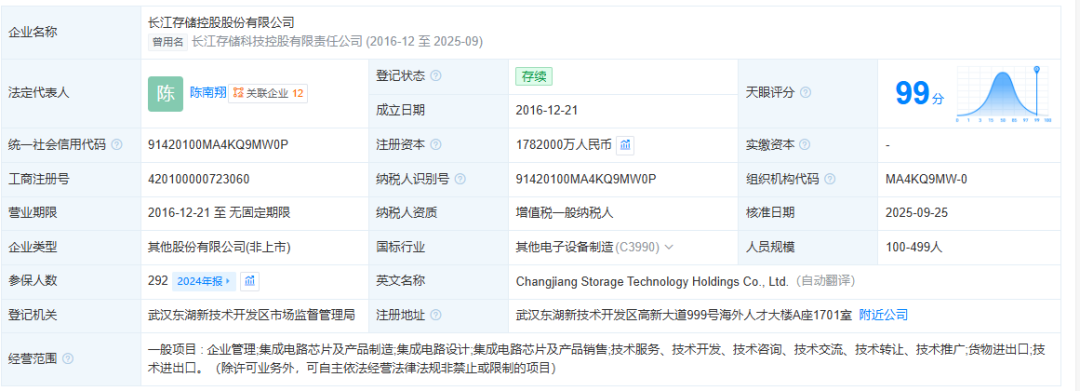The image size is (1080, 391).
Task: Click the help icon beside 纳税人识别号
Action: pos(460,179)
